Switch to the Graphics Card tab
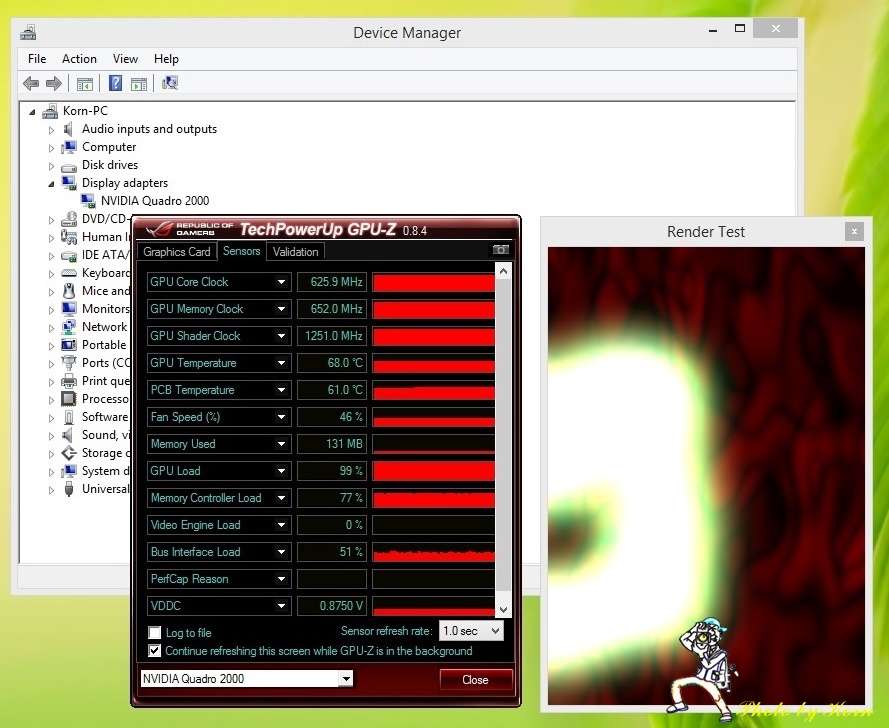Image resolution: width=889 pixels, height=728 pixels. (x=176, y=252)
